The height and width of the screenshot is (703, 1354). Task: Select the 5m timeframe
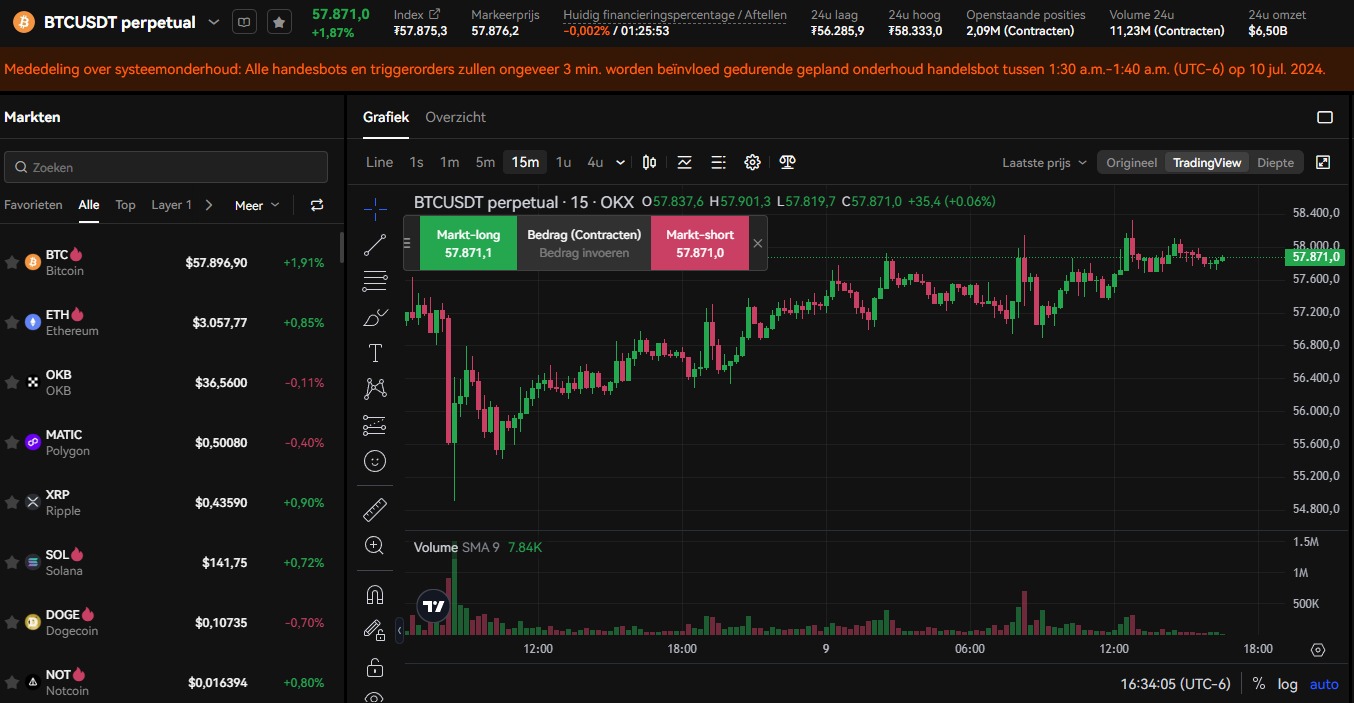coord(485,162)
